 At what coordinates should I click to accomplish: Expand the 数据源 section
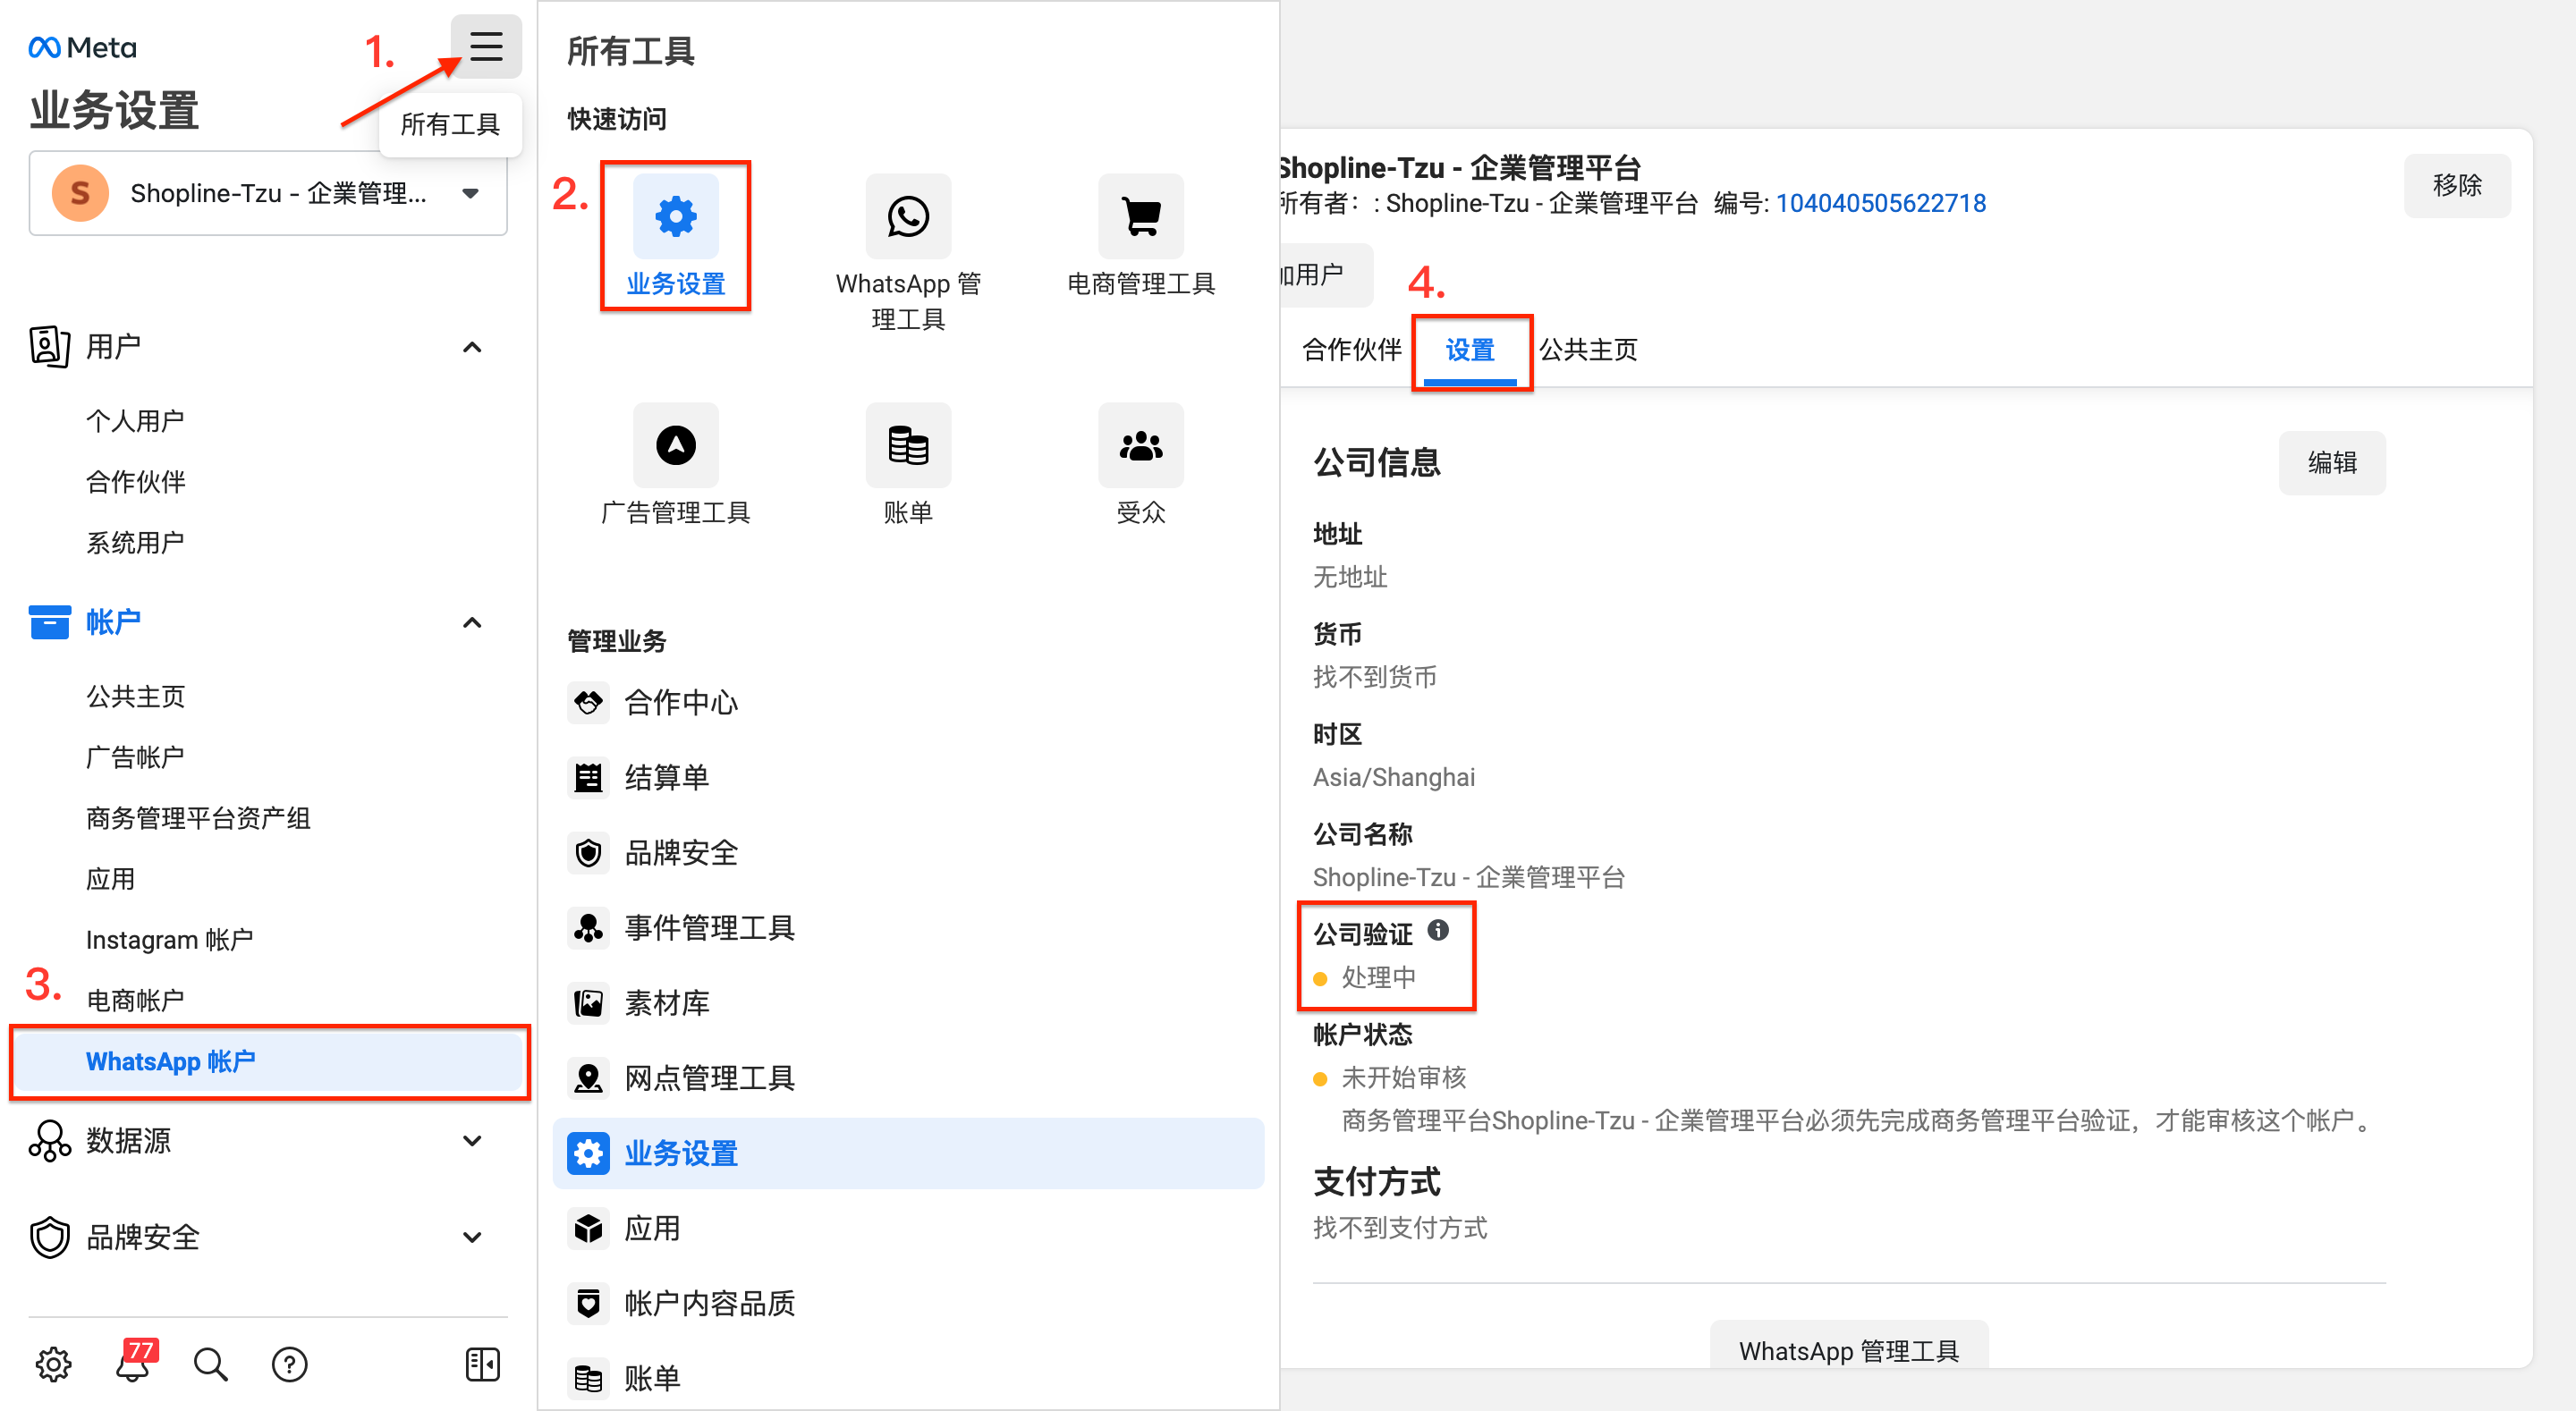coord(473,1140)
